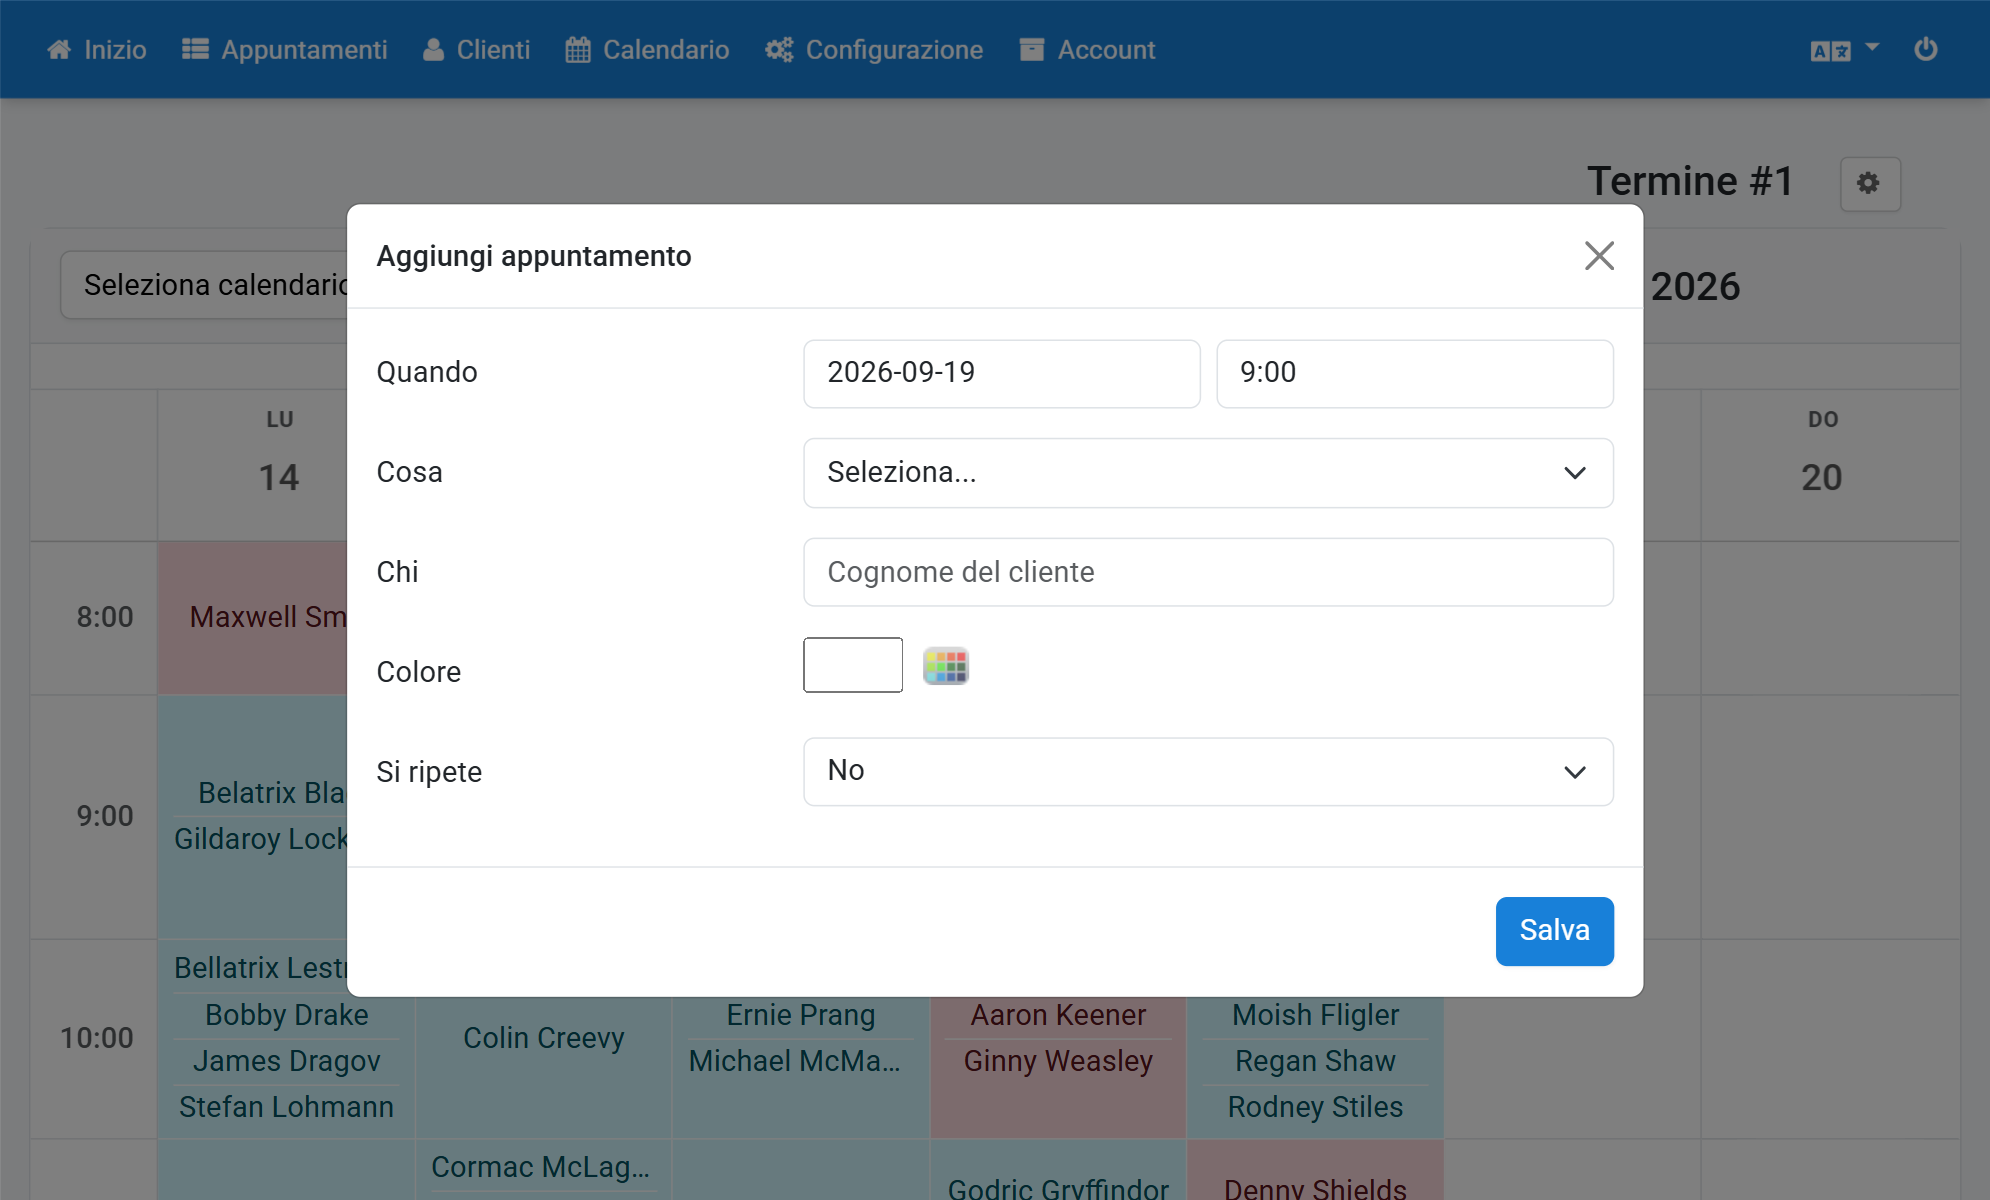
Task: Expand the Cosa Seleziona dropdown
Action: click(1208, 473)
